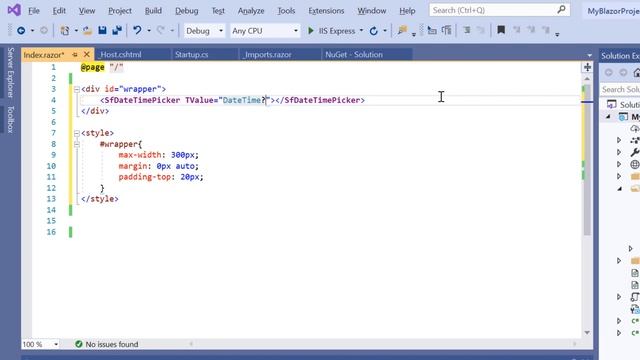Viewport: 640px width, 360px height.
Task: Switch to the NuGet - Solution tab
Action: point(367,54)
